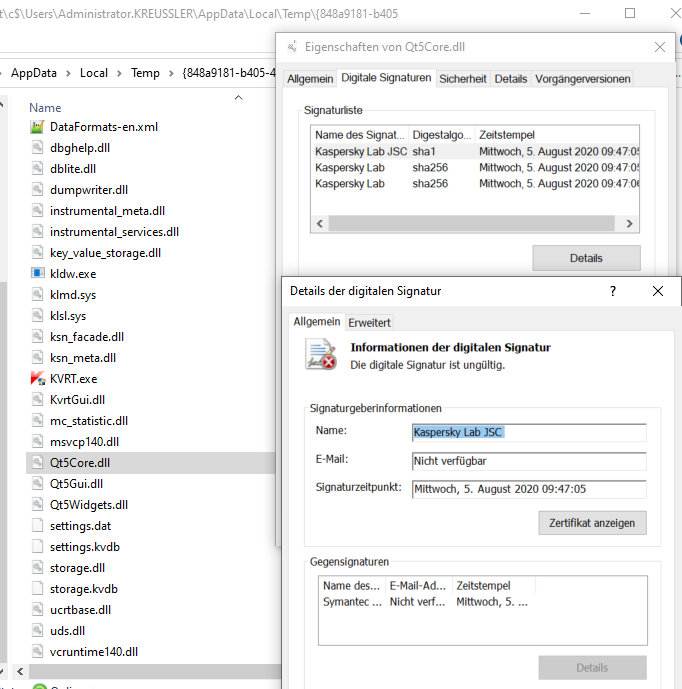Click Temp in the breadcrumb path
Viewport: 682px width, 689px height.
tap(145, 73)
